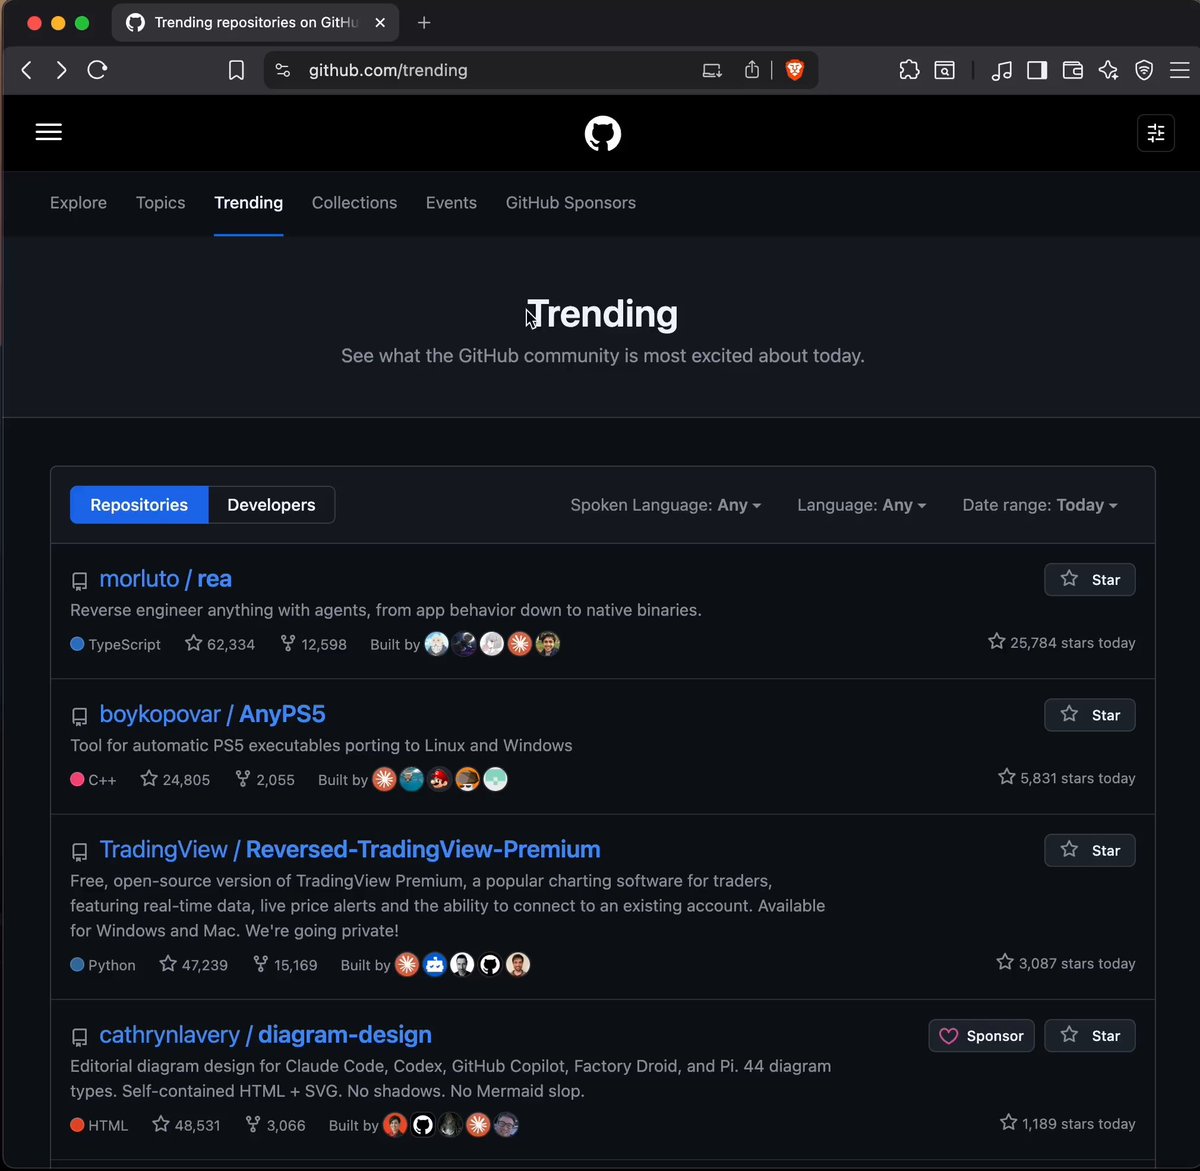Image resolution: width=1200 pixels, height=1171 pixels.
Task: Switch to the Developers toggle button
Action: (271, 505)
